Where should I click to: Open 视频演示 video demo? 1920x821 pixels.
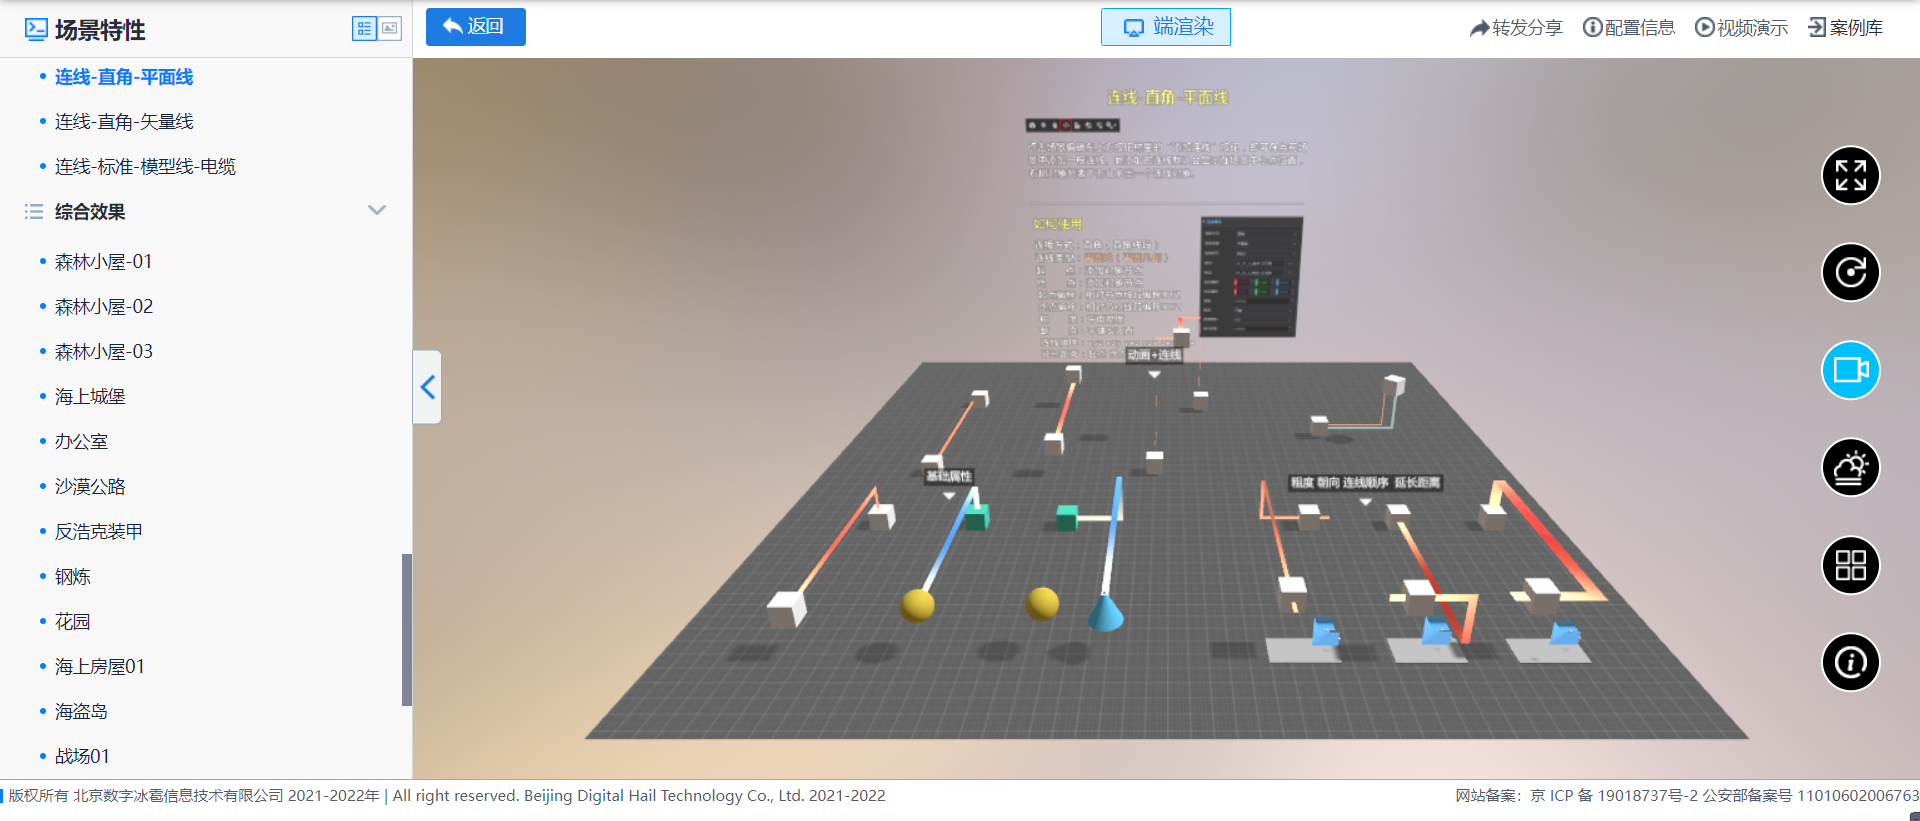point(1741,28)
